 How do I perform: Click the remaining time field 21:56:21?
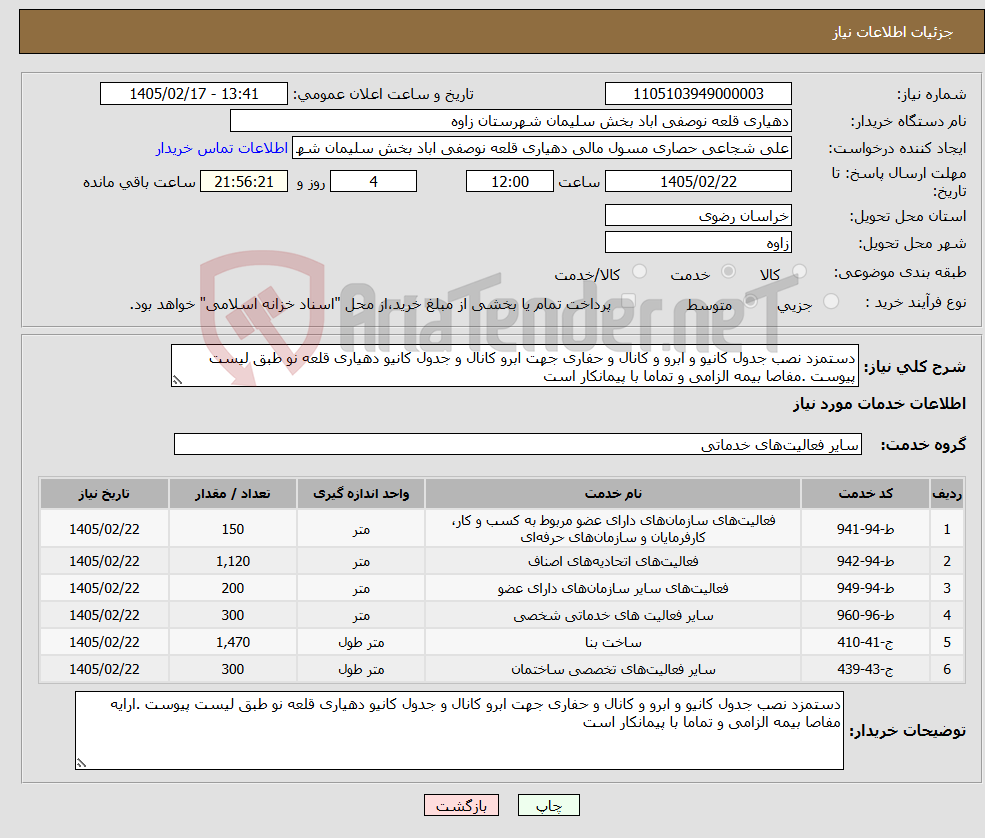(x=244, y=182)
